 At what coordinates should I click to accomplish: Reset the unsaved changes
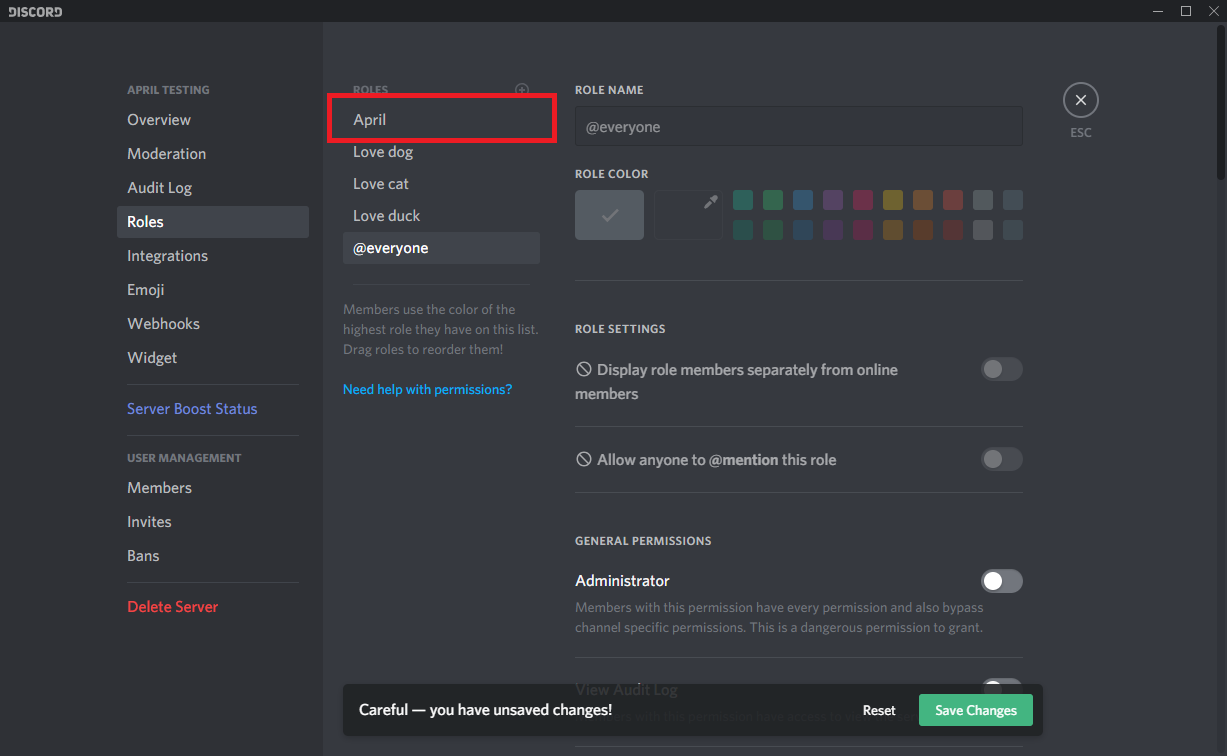879,710
